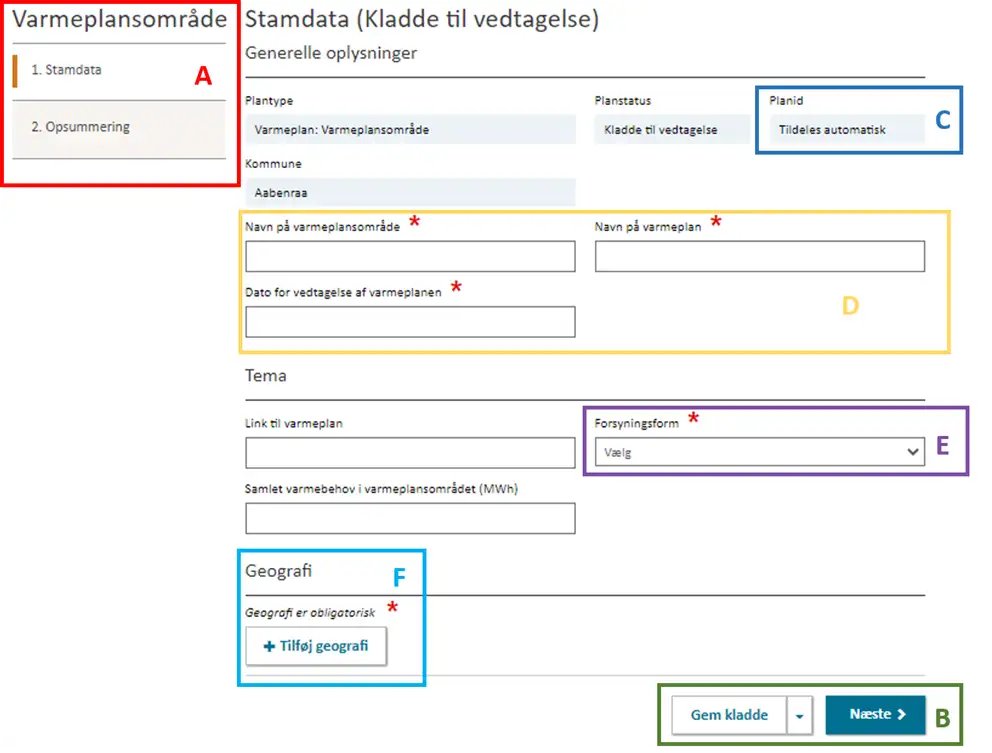Click the read-only Plantype field
Viewport: 992px width, 753px height.
click(x=410, y=130)
